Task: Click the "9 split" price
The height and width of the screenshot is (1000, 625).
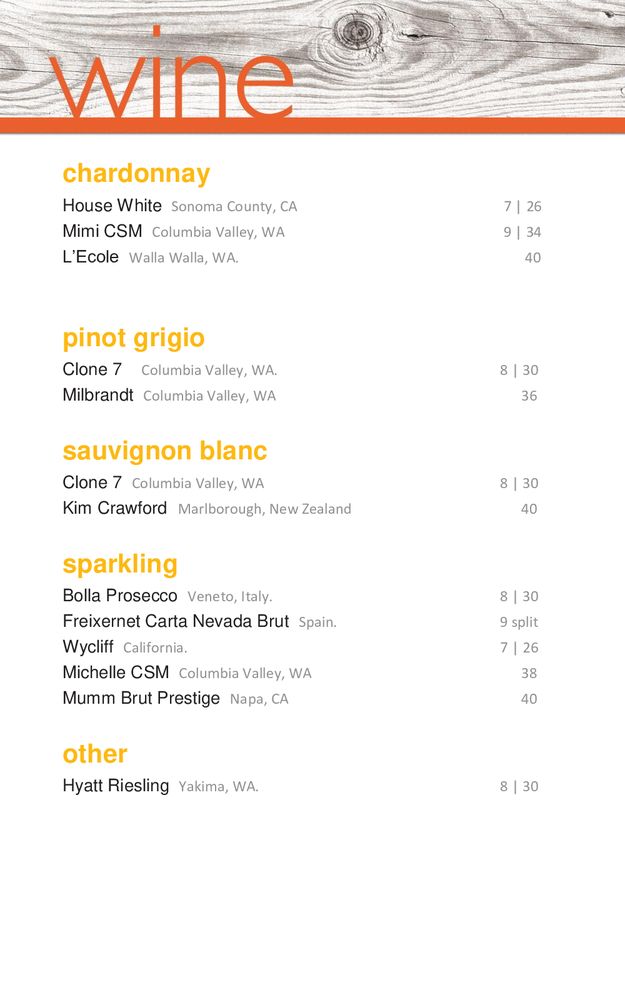Action: click(519, 622)
